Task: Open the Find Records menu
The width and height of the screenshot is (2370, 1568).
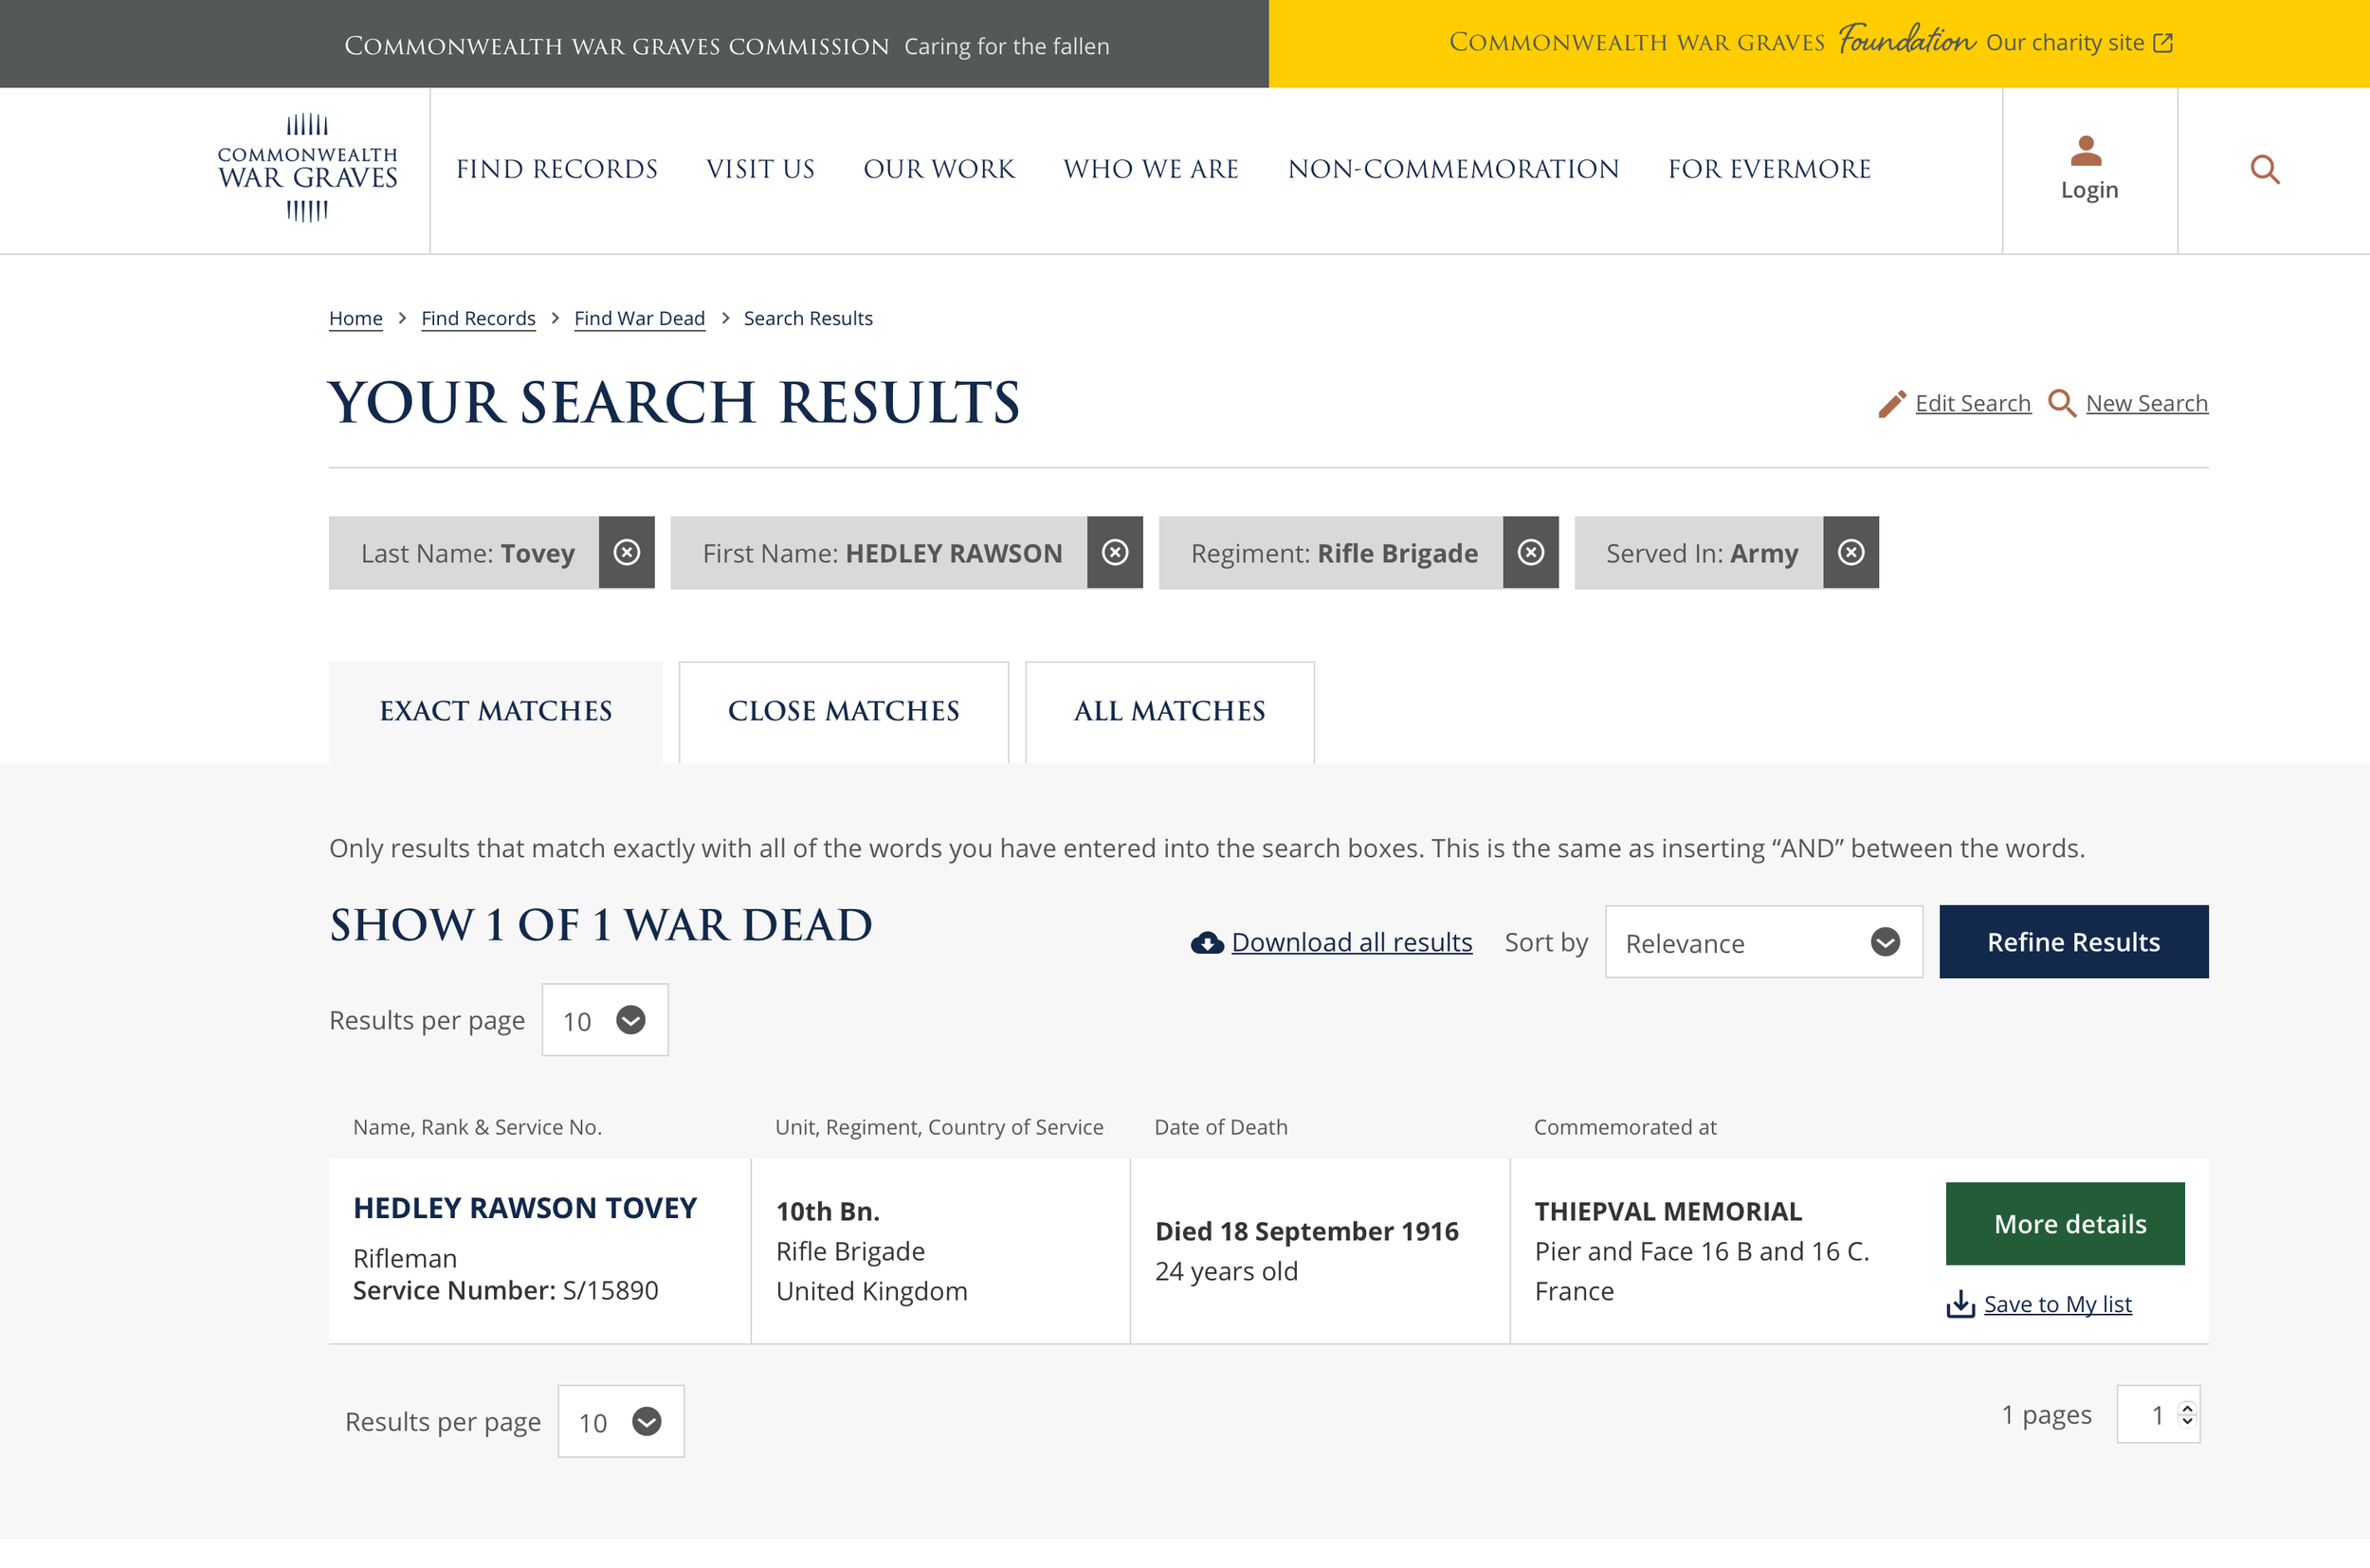Action: 557,170
